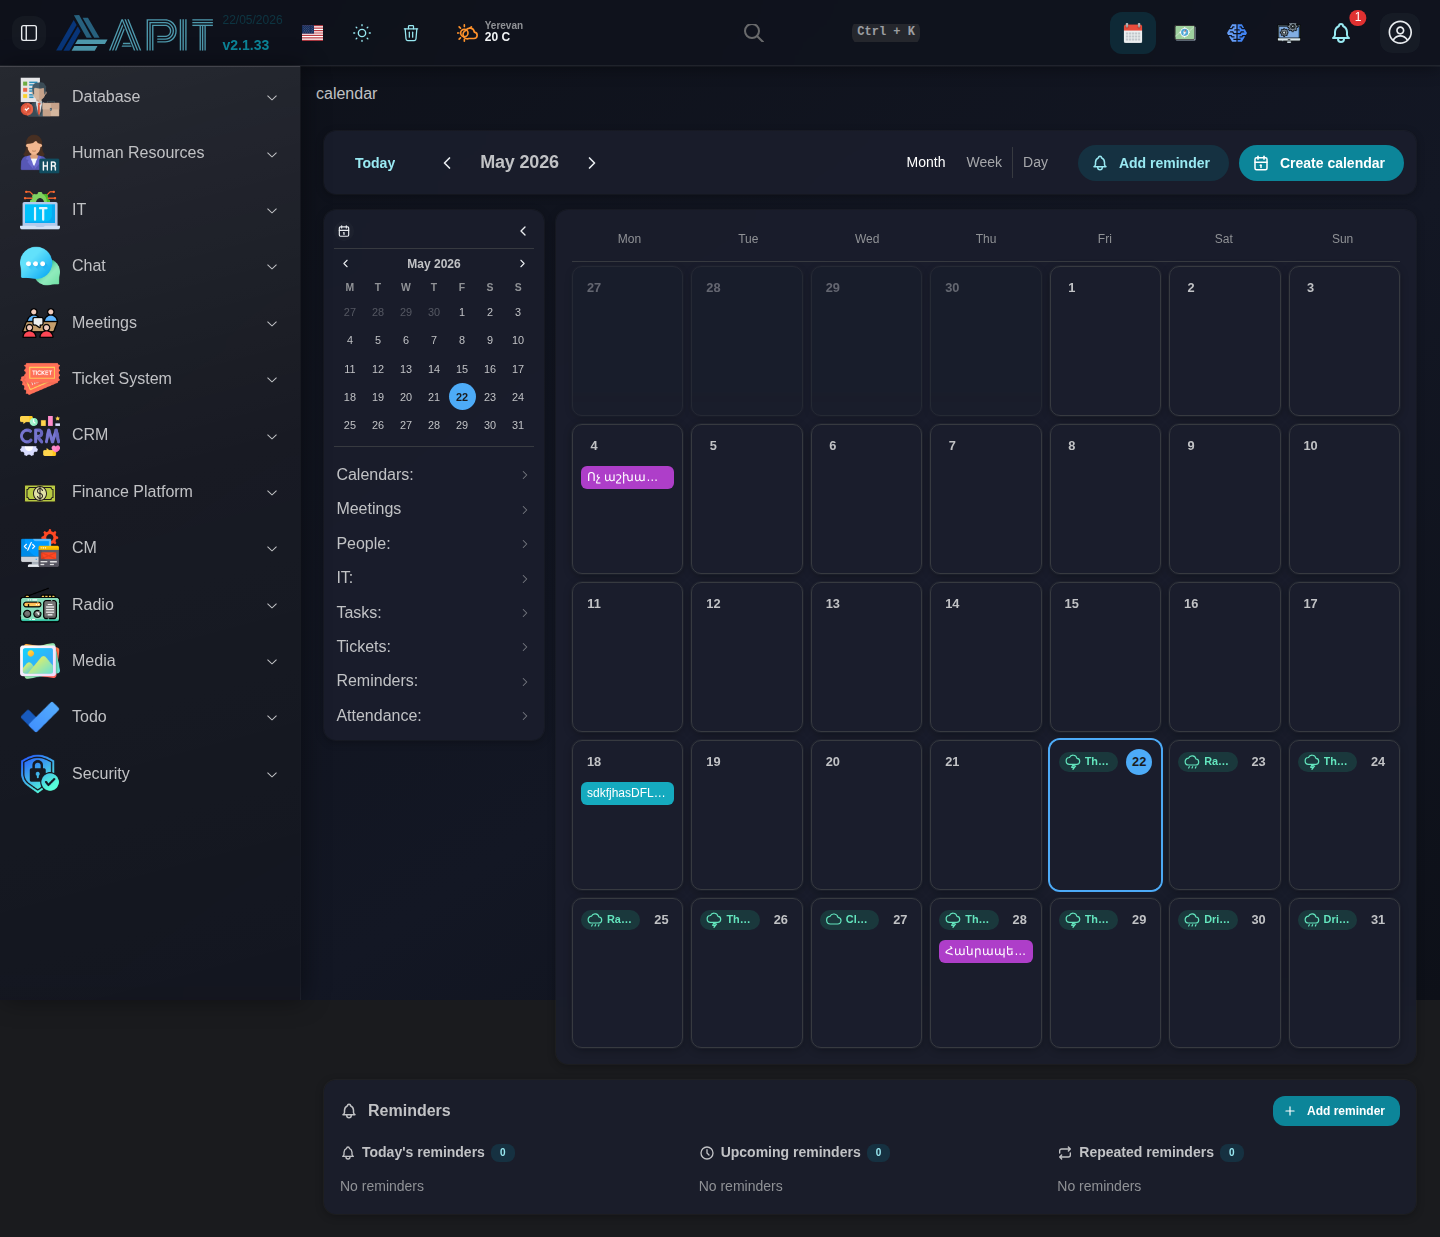Viewport: 1440px width, 1237px height.
Task: Open the money finance icon in top bar
Action: (1185, 33)
